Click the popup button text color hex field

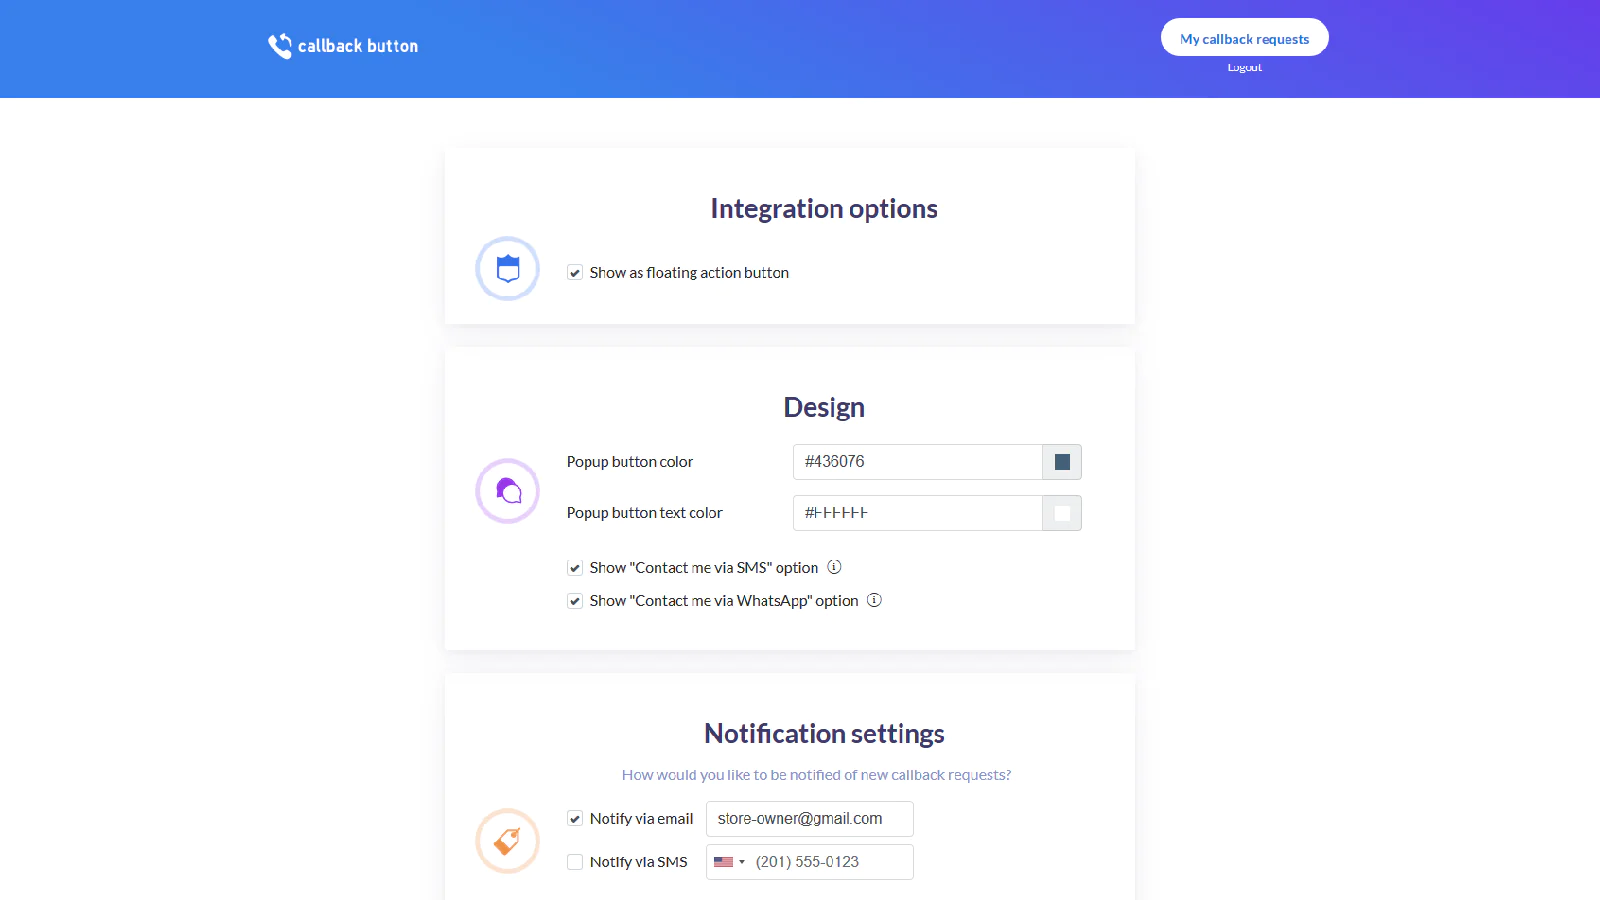(x=917, y=513)
